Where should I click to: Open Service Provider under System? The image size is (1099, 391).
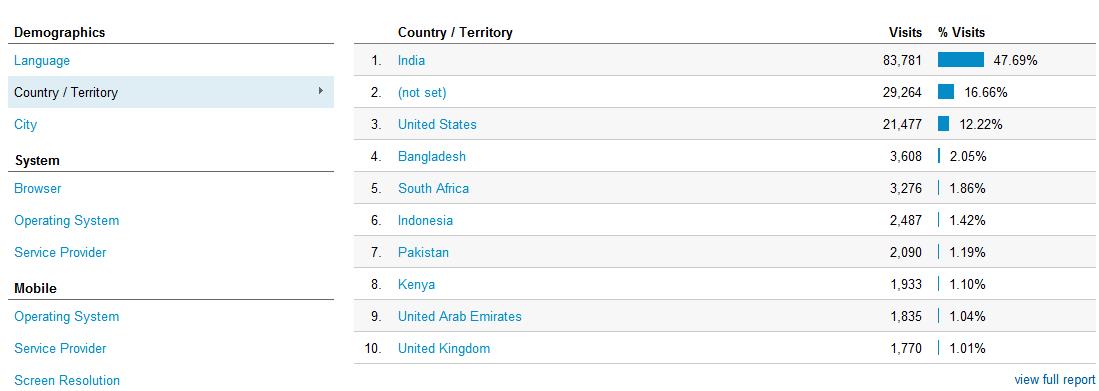[60, 252]
